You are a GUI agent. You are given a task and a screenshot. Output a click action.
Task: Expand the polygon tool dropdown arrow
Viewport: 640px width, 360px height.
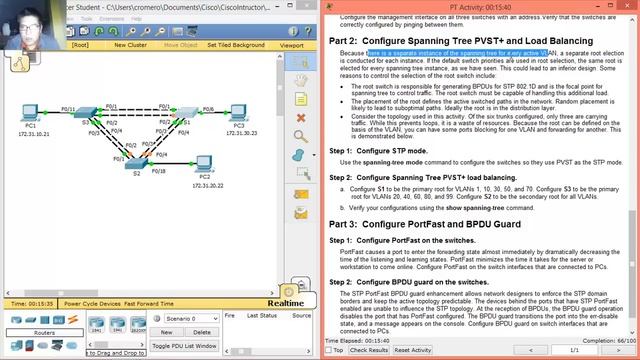pyautogui.click(x=313, y=155)
